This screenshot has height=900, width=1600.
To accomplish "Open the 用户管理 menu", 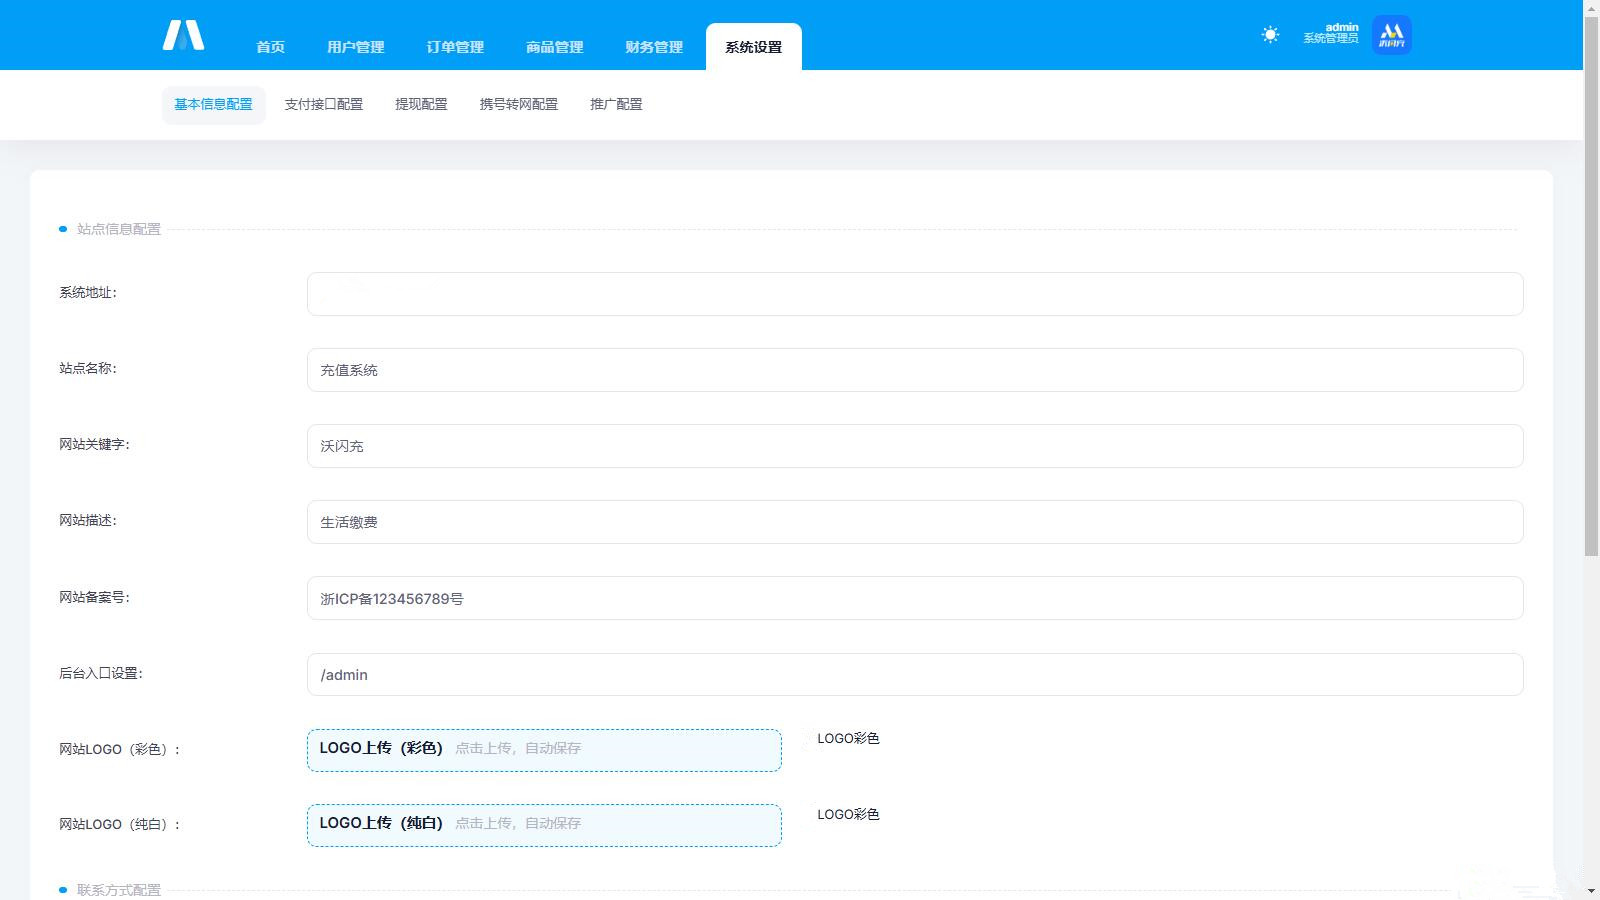I will click(355, 47).
